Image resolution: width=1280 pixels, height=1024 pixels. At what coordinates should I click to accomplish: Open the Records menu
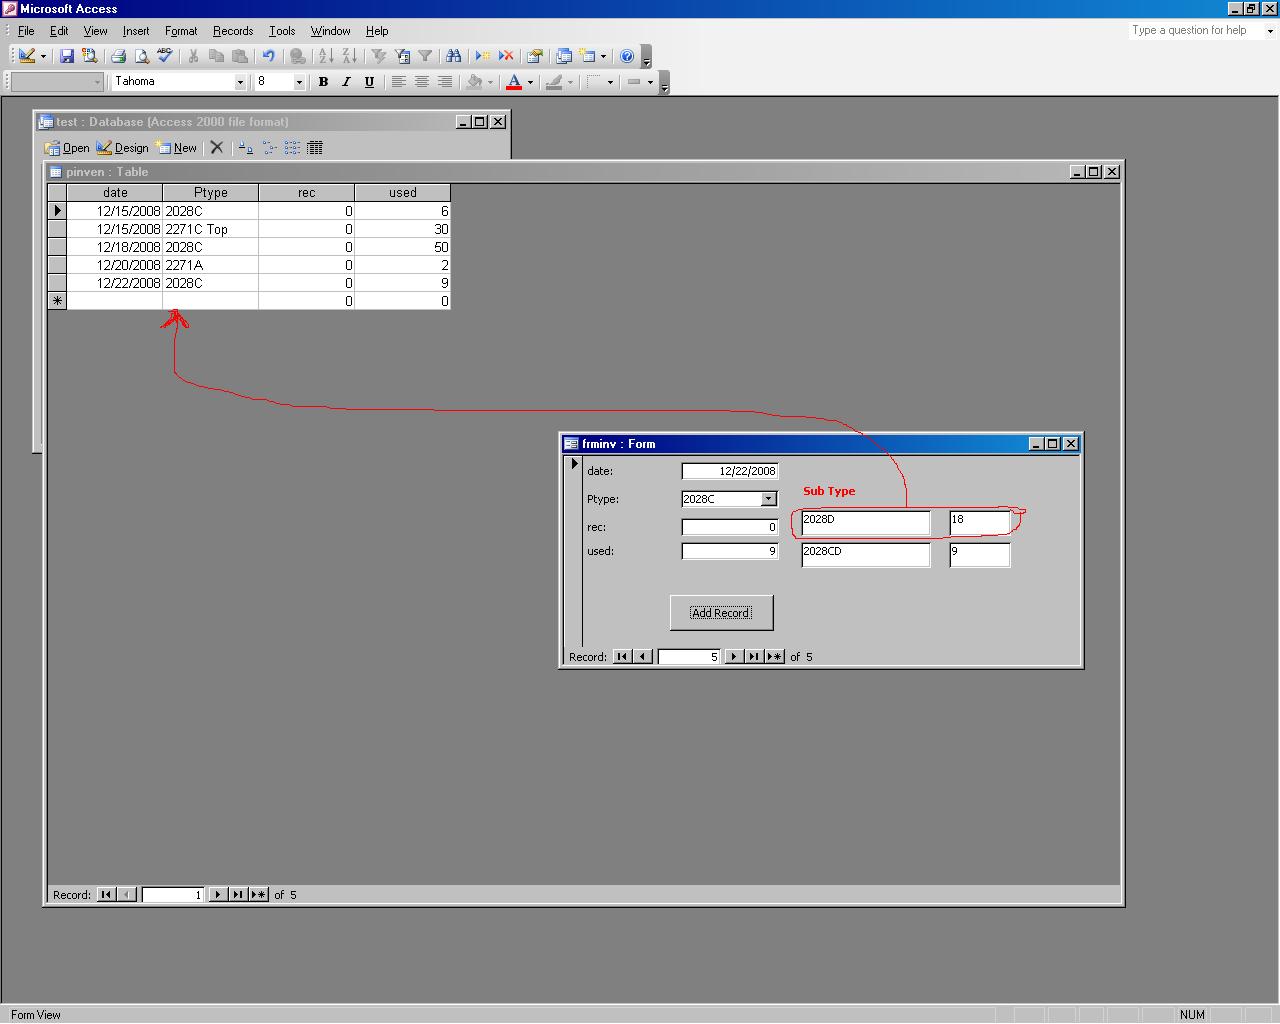pos(232,31)
